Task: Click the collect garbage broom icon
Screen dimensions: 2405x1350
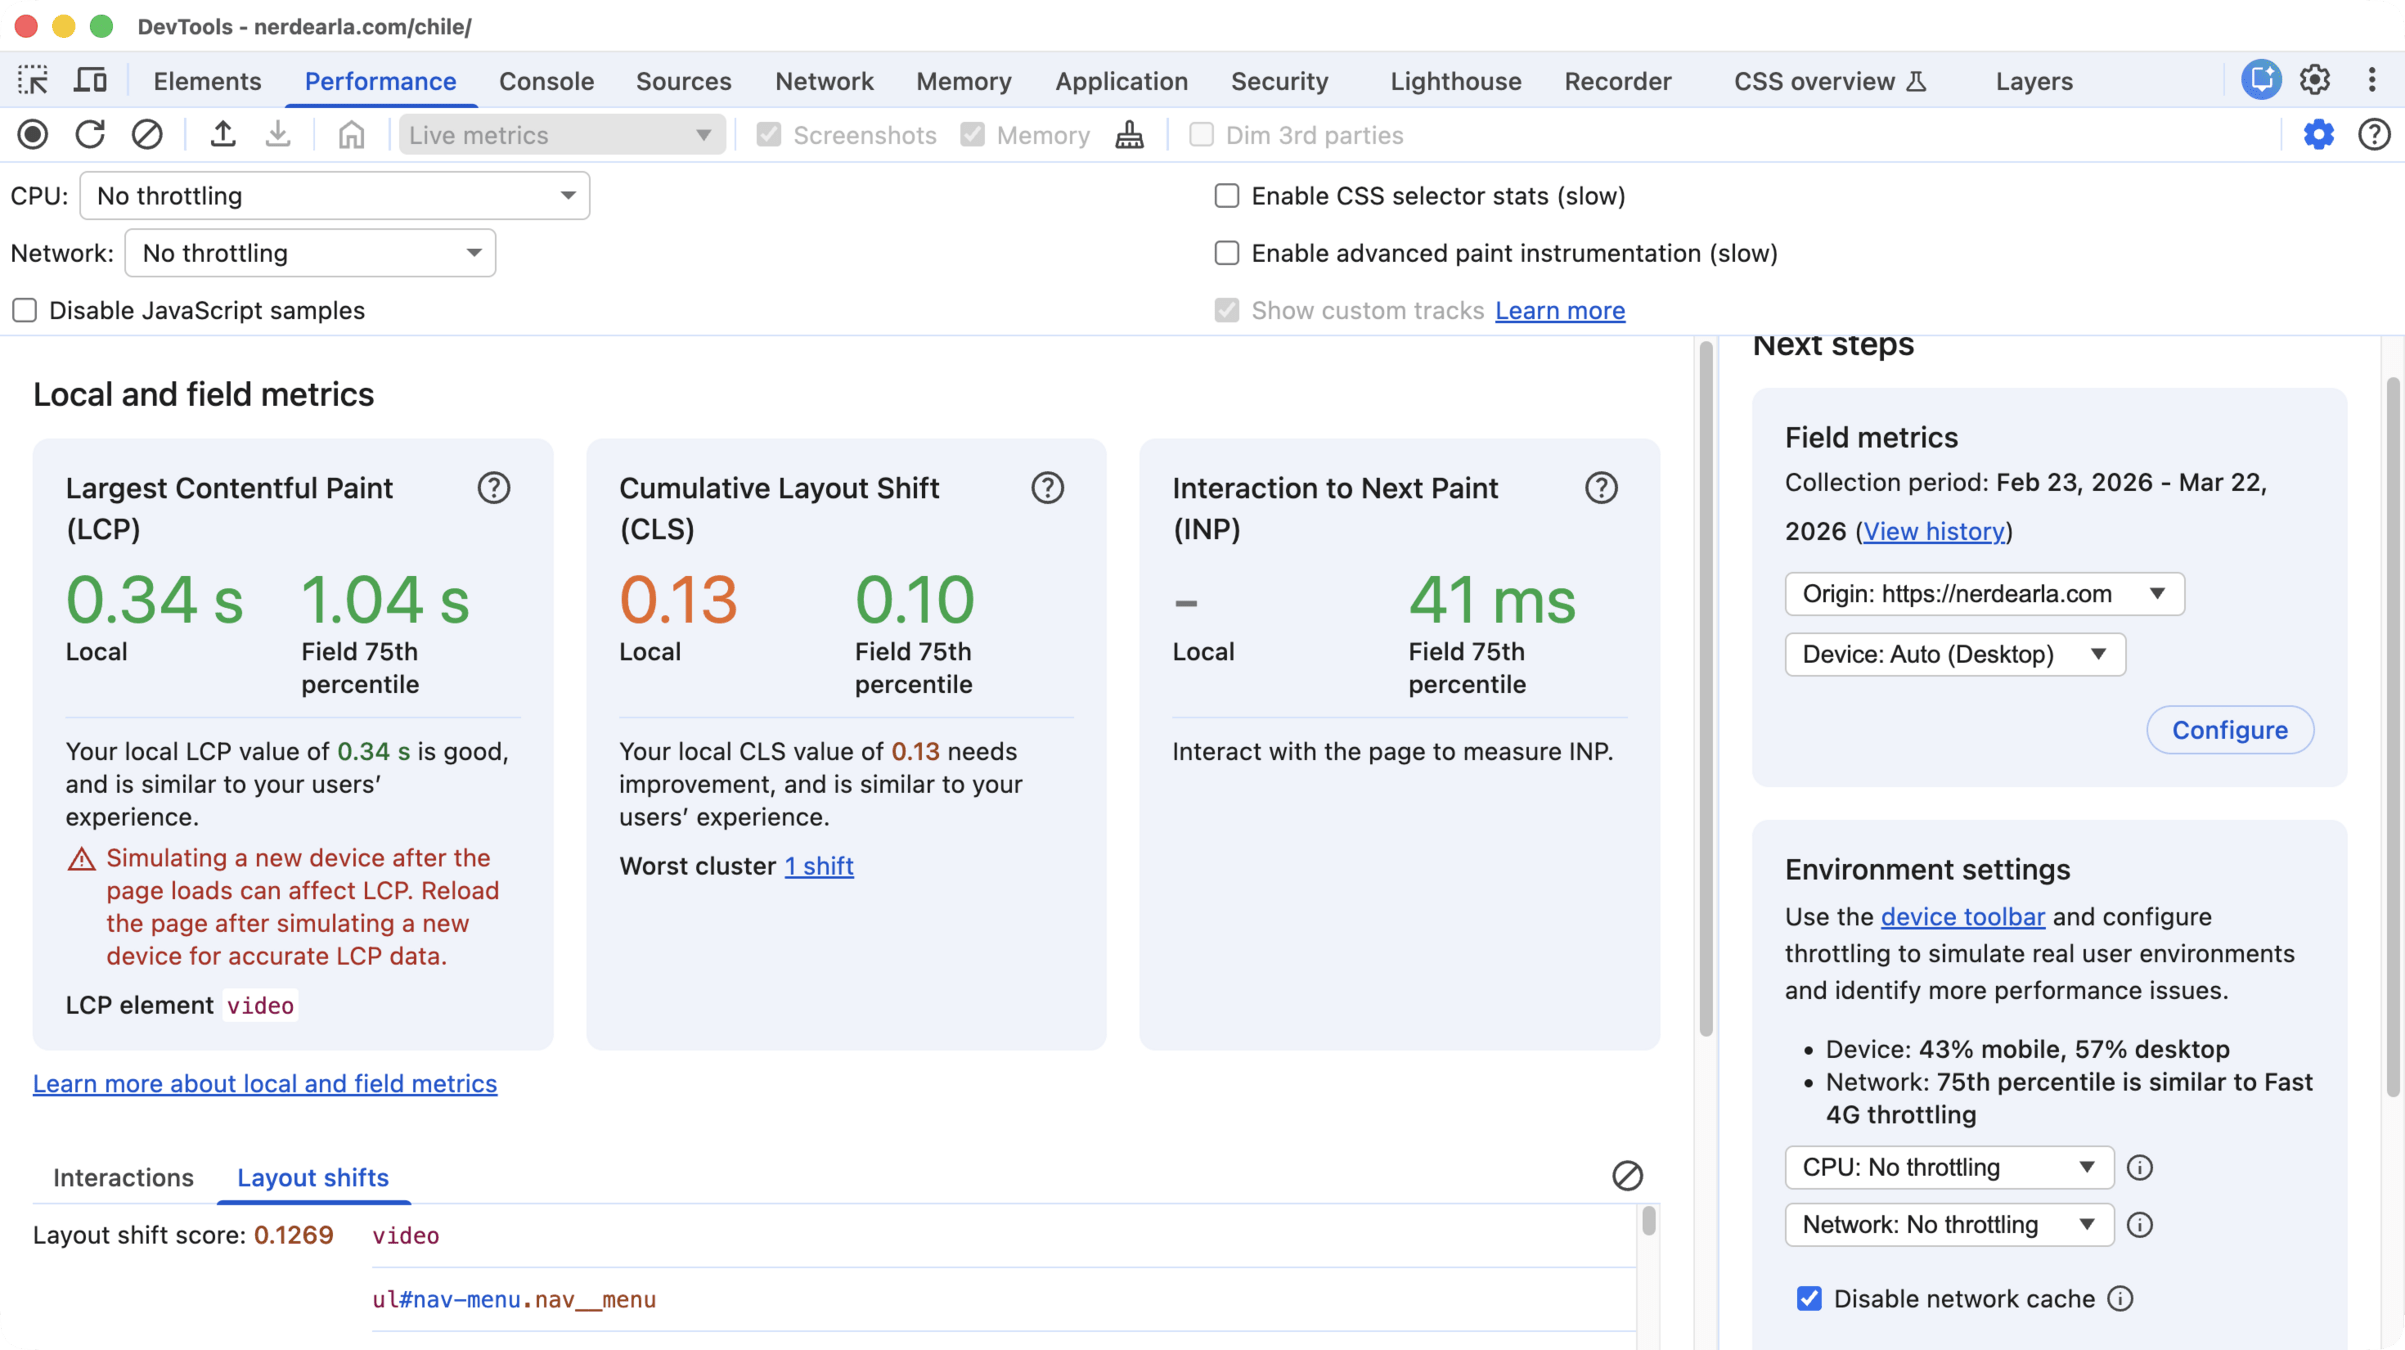Action: tap(1129, 135)
